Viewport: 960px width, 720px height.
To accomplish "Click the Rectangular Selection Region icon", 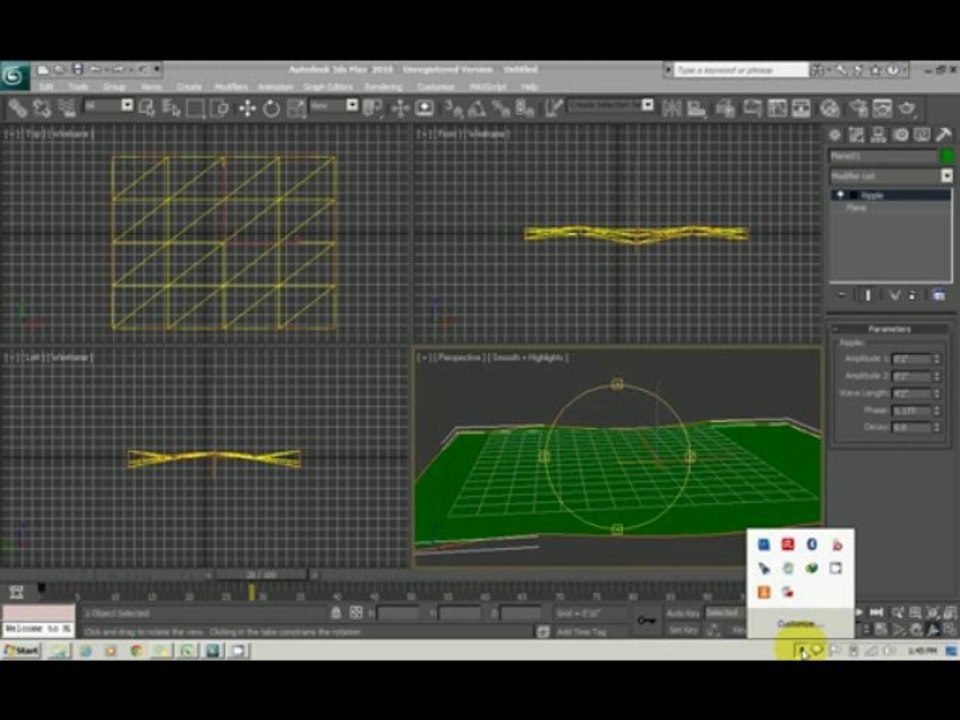I will [x=195, y=108].
